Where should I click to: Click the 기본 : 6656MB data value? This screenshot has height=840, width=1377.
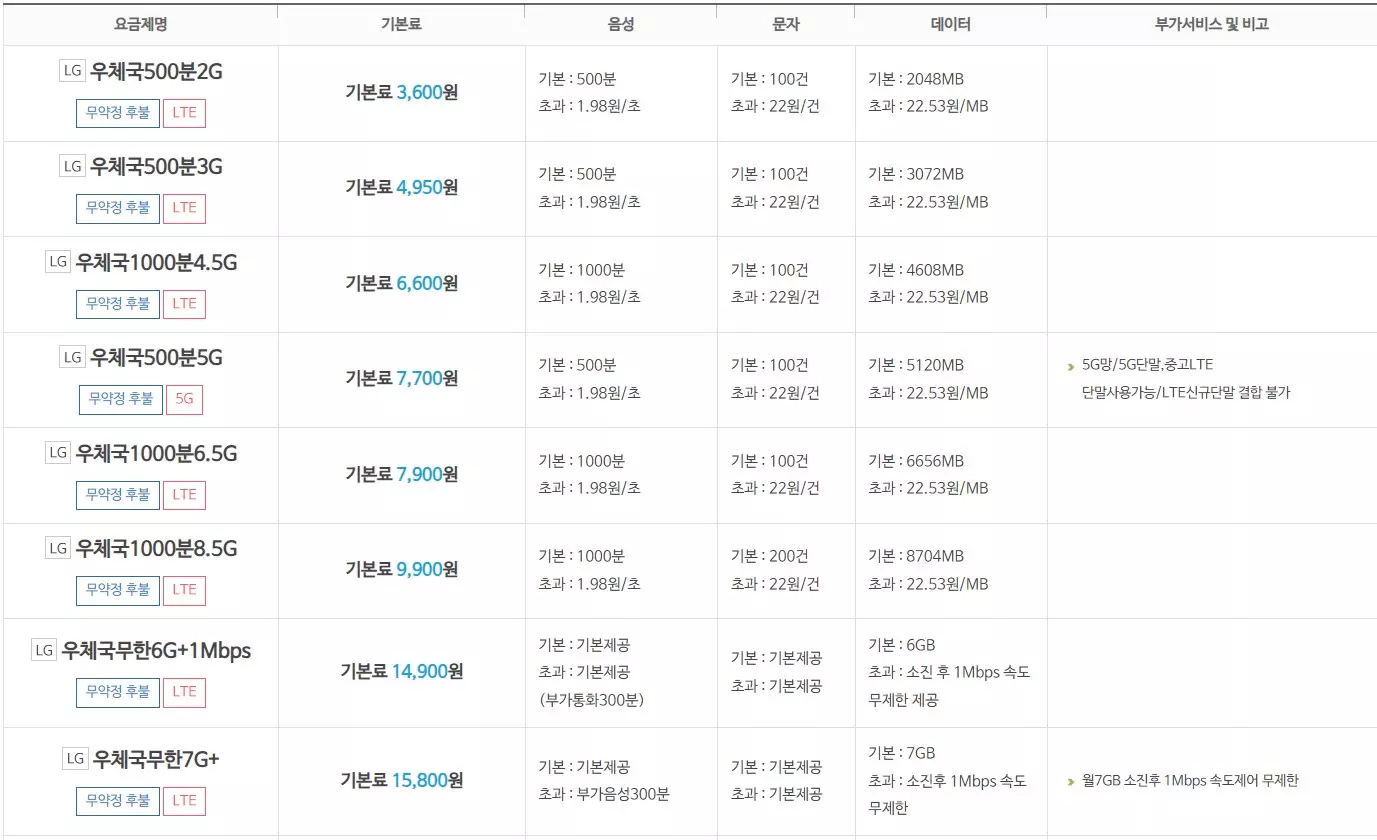(x=916, y=461)
